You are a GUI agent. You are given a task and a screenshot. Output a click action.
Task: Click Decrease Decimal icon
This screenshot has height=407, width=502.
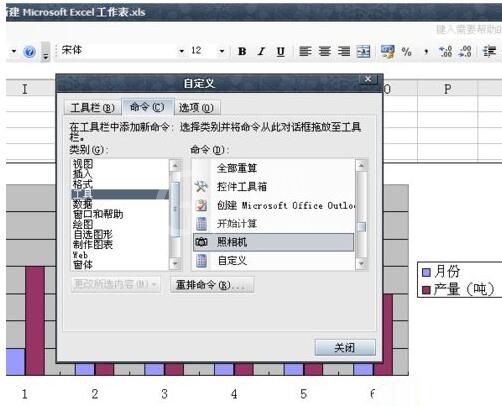465,52
